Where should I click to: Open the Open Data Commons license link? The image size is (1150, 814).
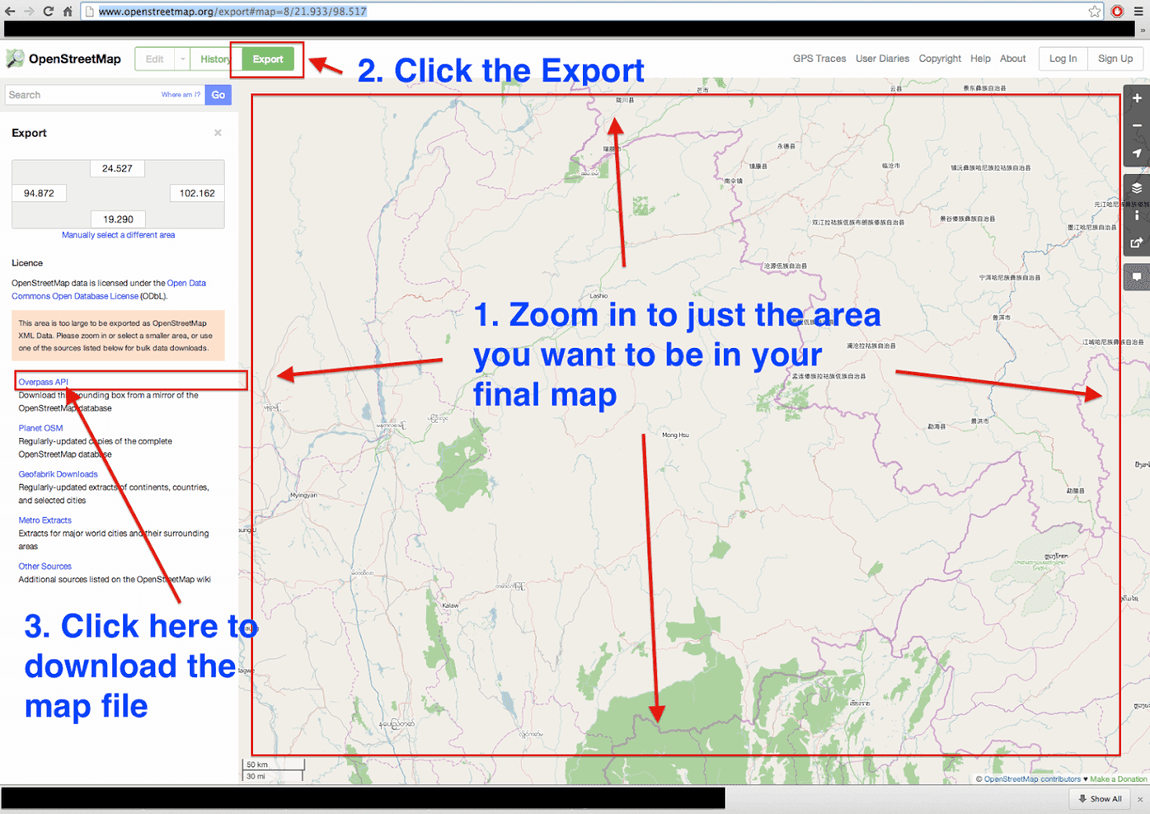[109, 290]
